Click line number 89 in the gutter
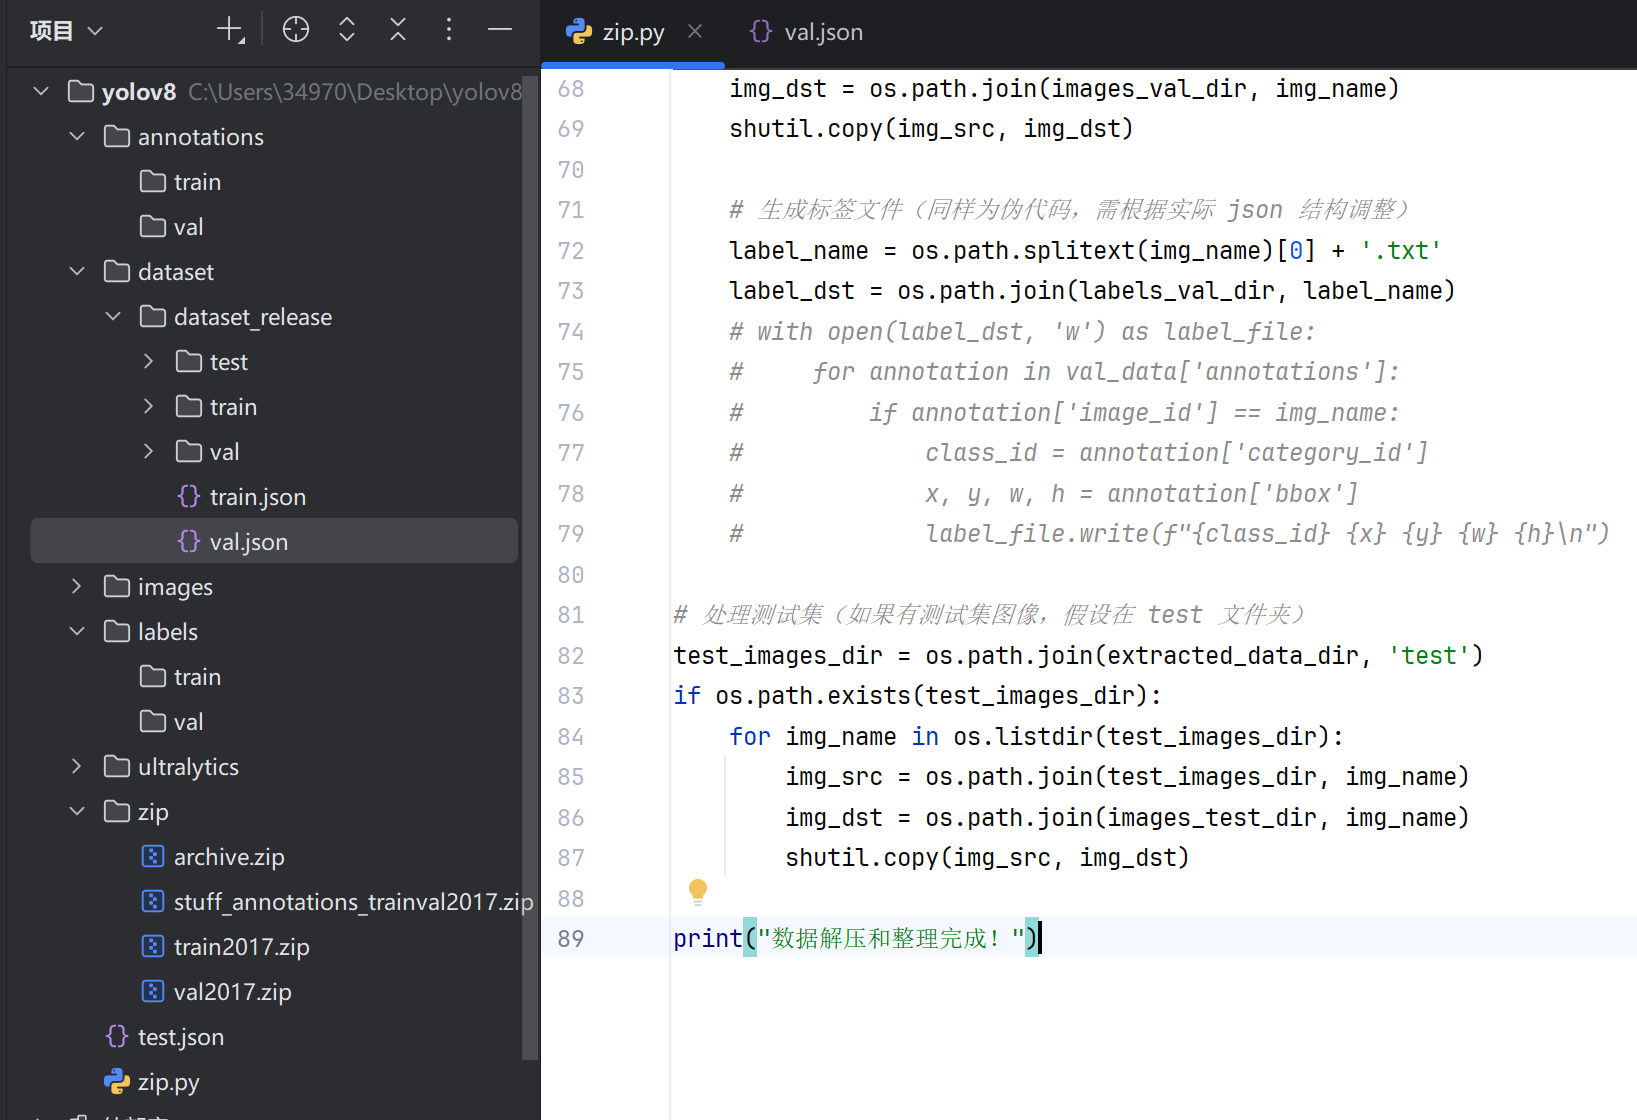 [571, 939]
